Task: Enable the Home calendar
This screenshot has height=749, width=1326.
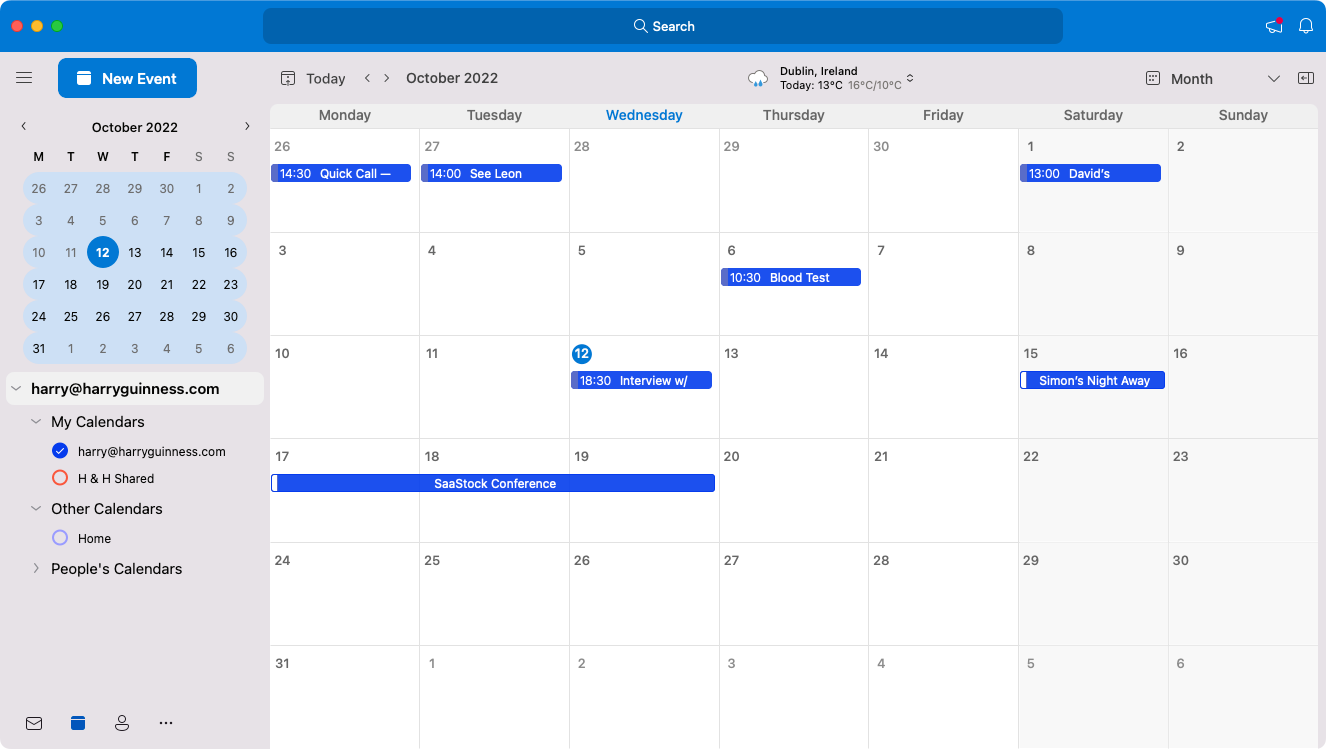Action: pos(60,538)
